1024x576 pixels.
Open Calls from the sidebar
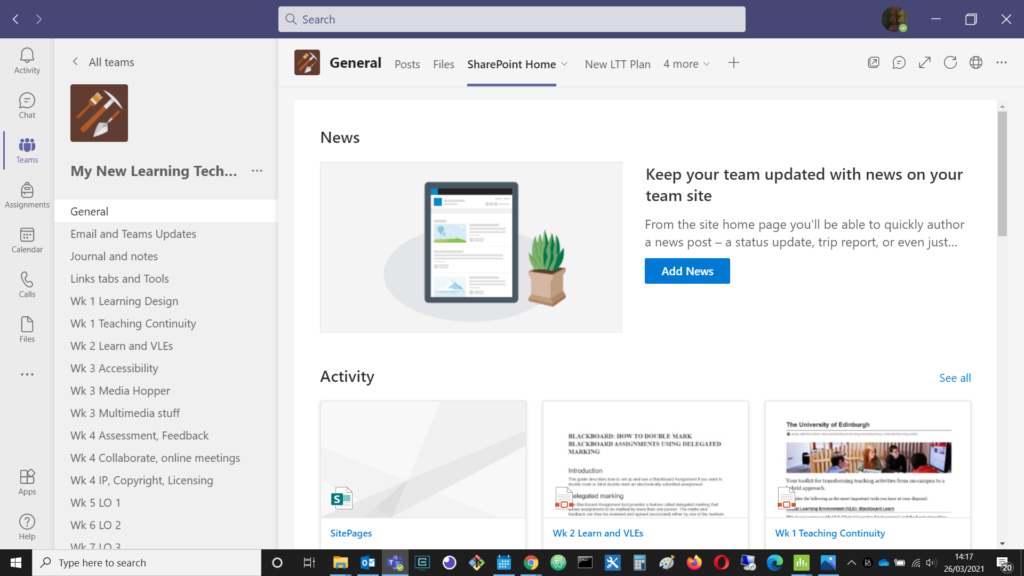coord(27,285)
